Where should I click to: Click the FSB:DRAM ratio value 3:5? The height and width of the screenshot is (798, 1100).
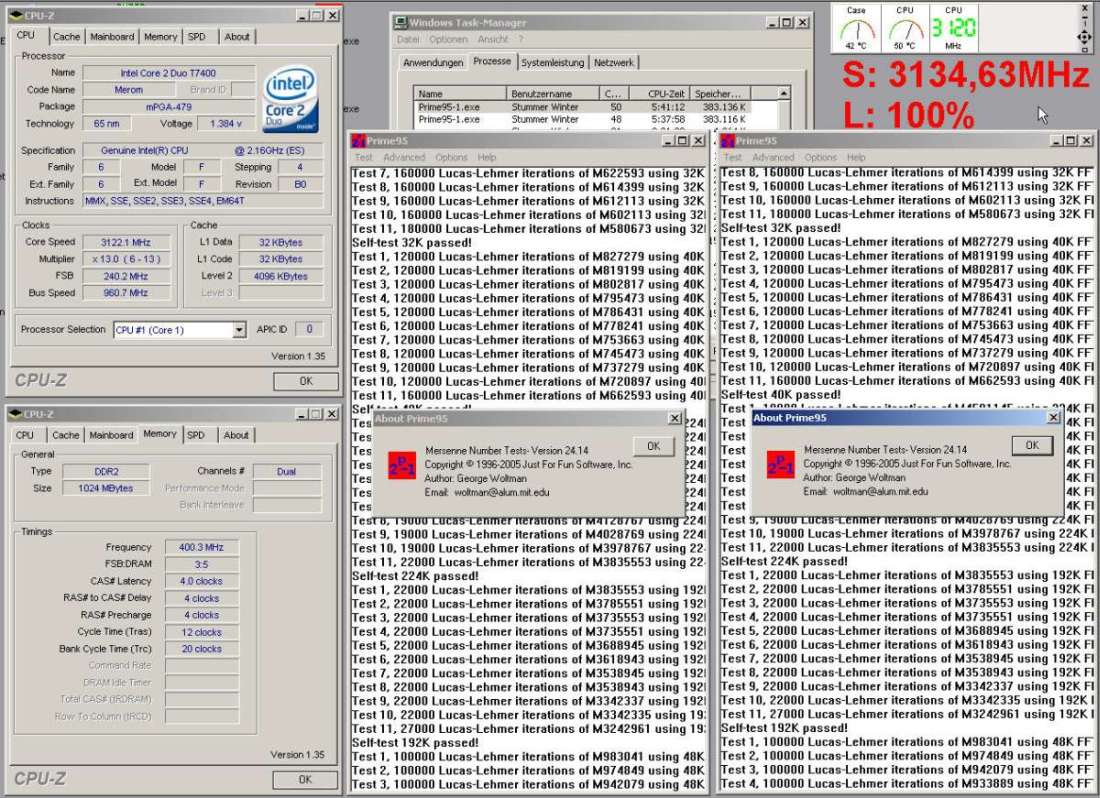point(201,564)
